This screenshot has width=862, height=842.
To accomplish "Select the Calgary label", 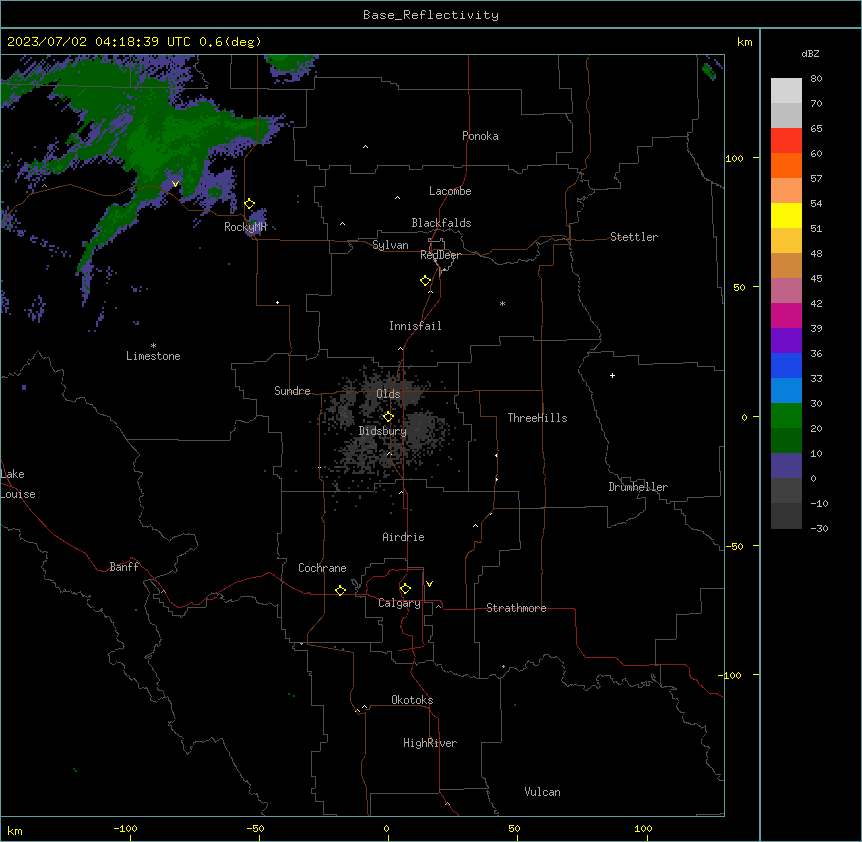I will (x=399, y=603).
